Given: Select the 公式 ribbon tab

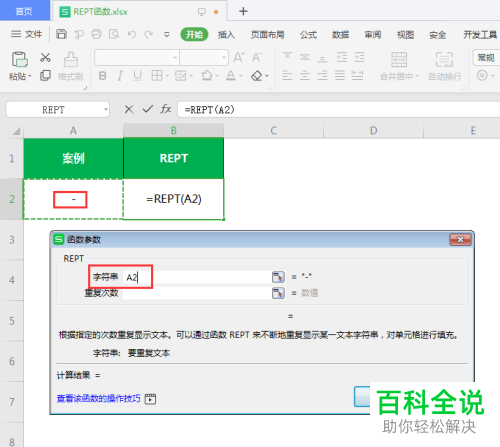Looking at the screenshot, I should coord(308,34).
